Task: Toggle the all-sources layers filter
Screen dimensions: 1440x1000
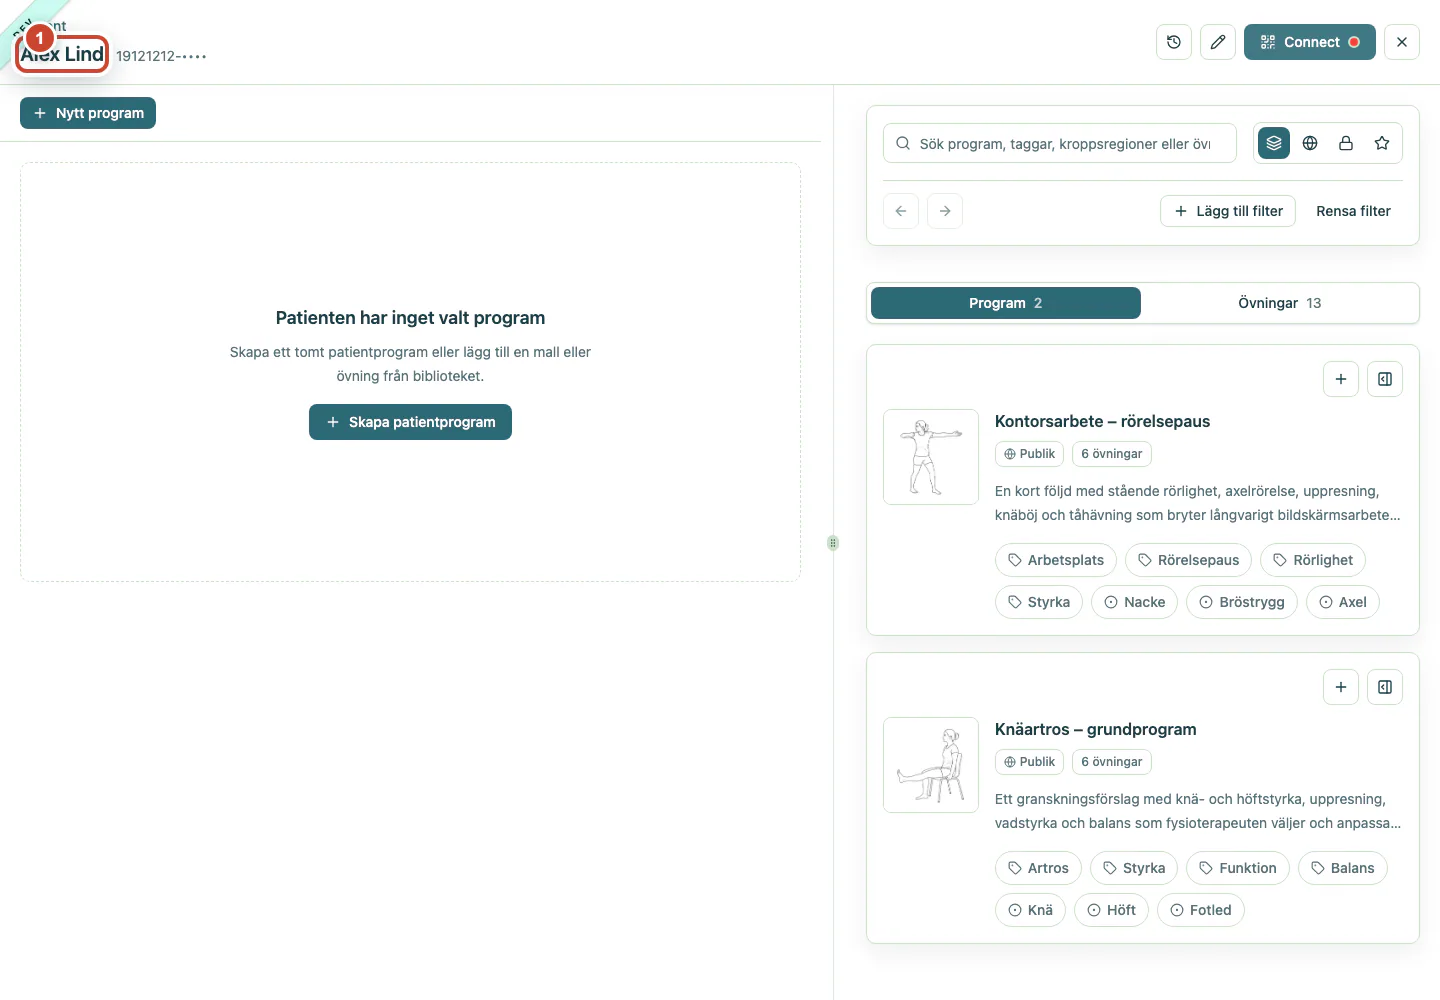Action: [x=1274, y=143]
